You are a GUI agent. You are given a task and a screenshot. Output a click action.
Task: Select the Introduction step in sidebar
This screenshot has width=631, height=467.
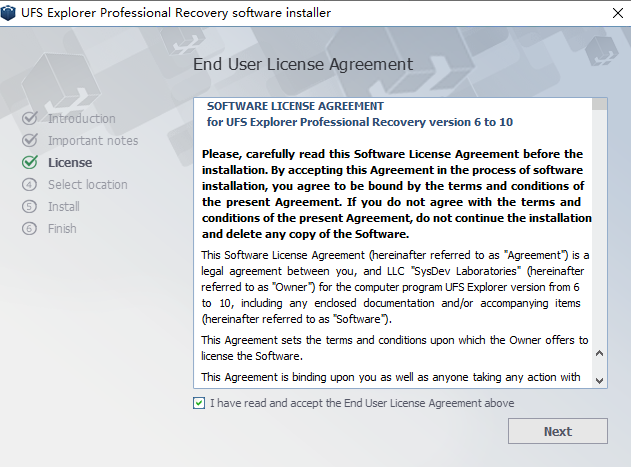click(81, 119)
